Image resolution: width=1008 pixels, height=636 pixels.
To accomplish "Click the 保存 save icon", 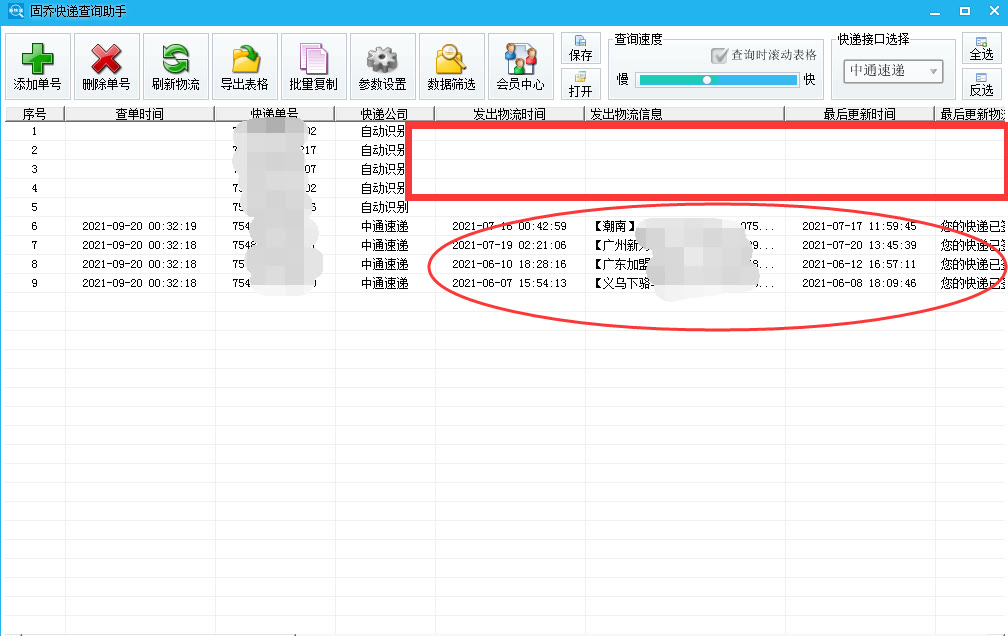I will coord(581,48).
